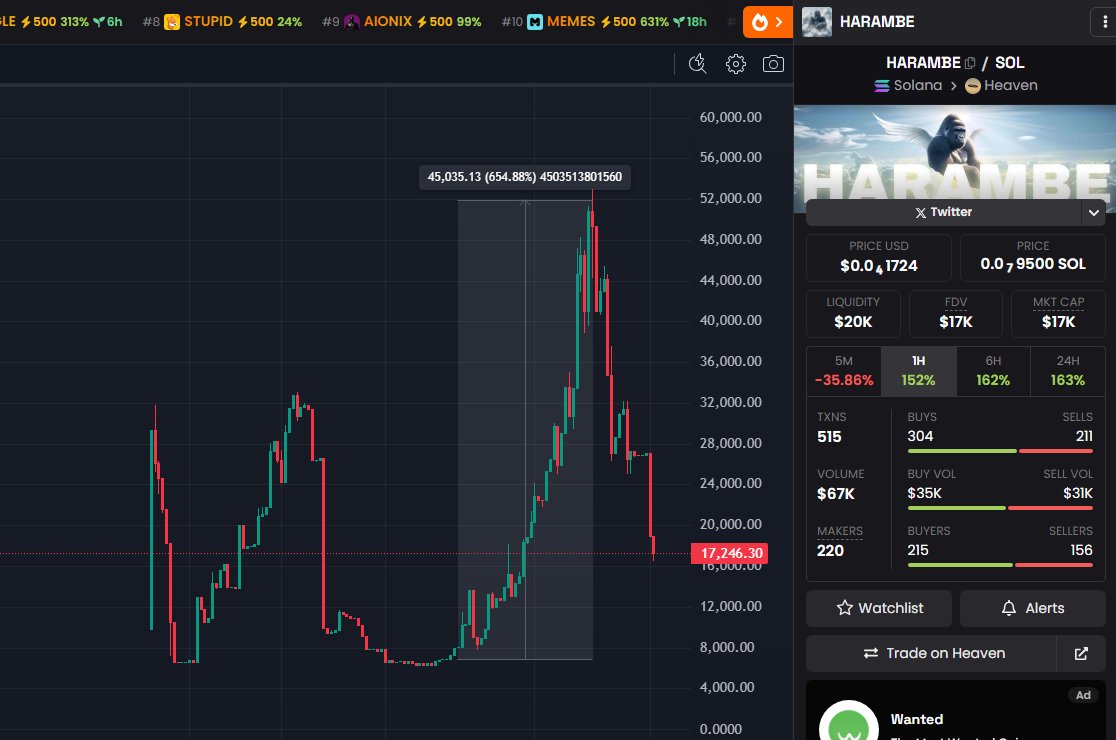Click the PRICE in SOL box
This screenshot has height=740, width=1116.
point(1032,258)
